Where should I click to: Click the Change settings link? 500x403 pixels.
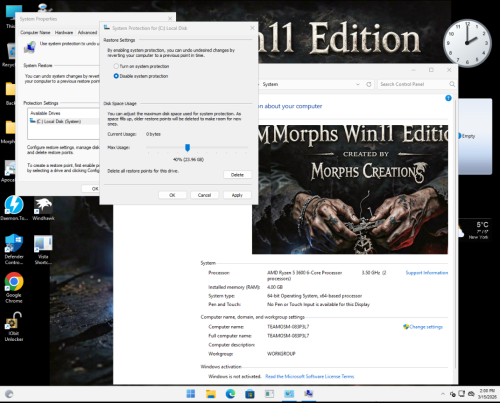pyautogui.click(x=426, y=327)
